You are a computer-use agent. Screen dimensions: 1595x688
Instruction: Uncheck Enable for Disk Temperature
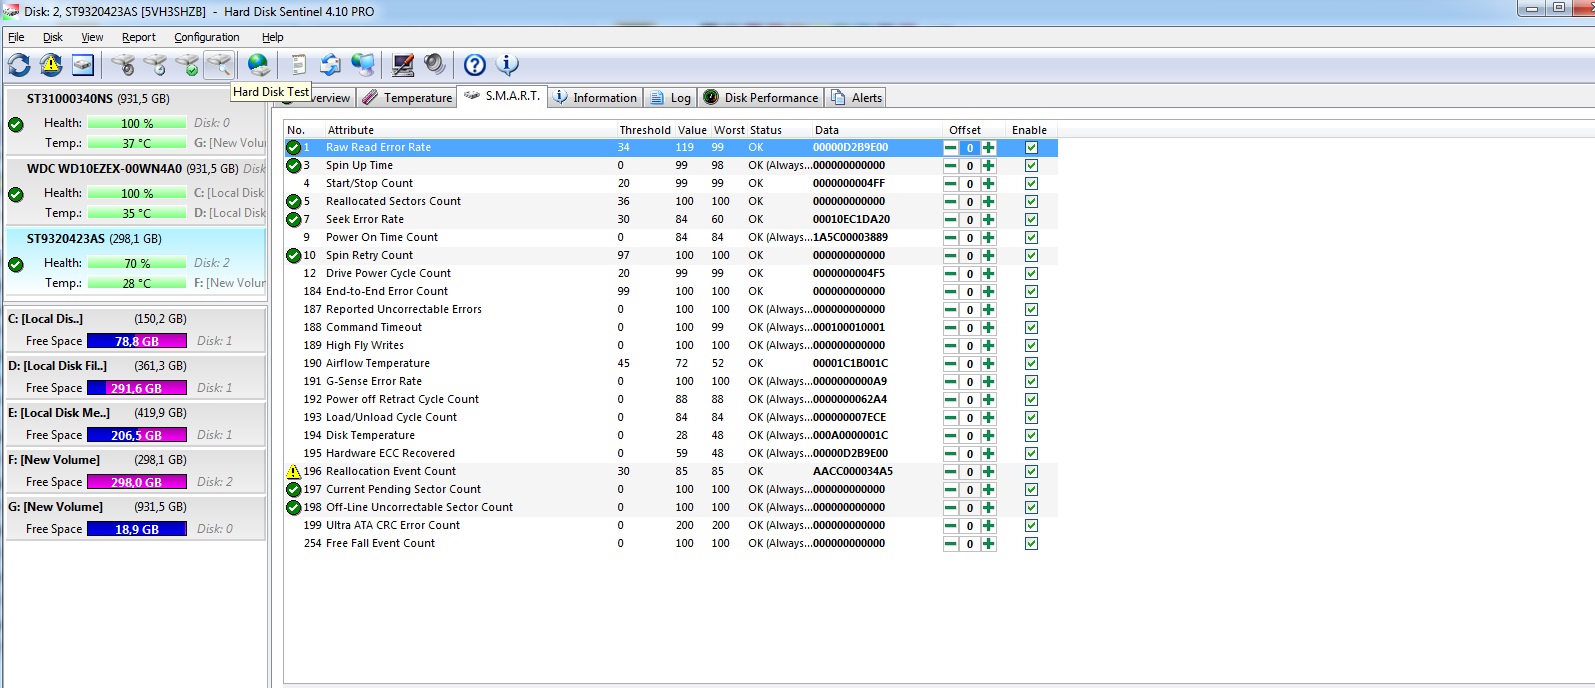coord(1031,436)
